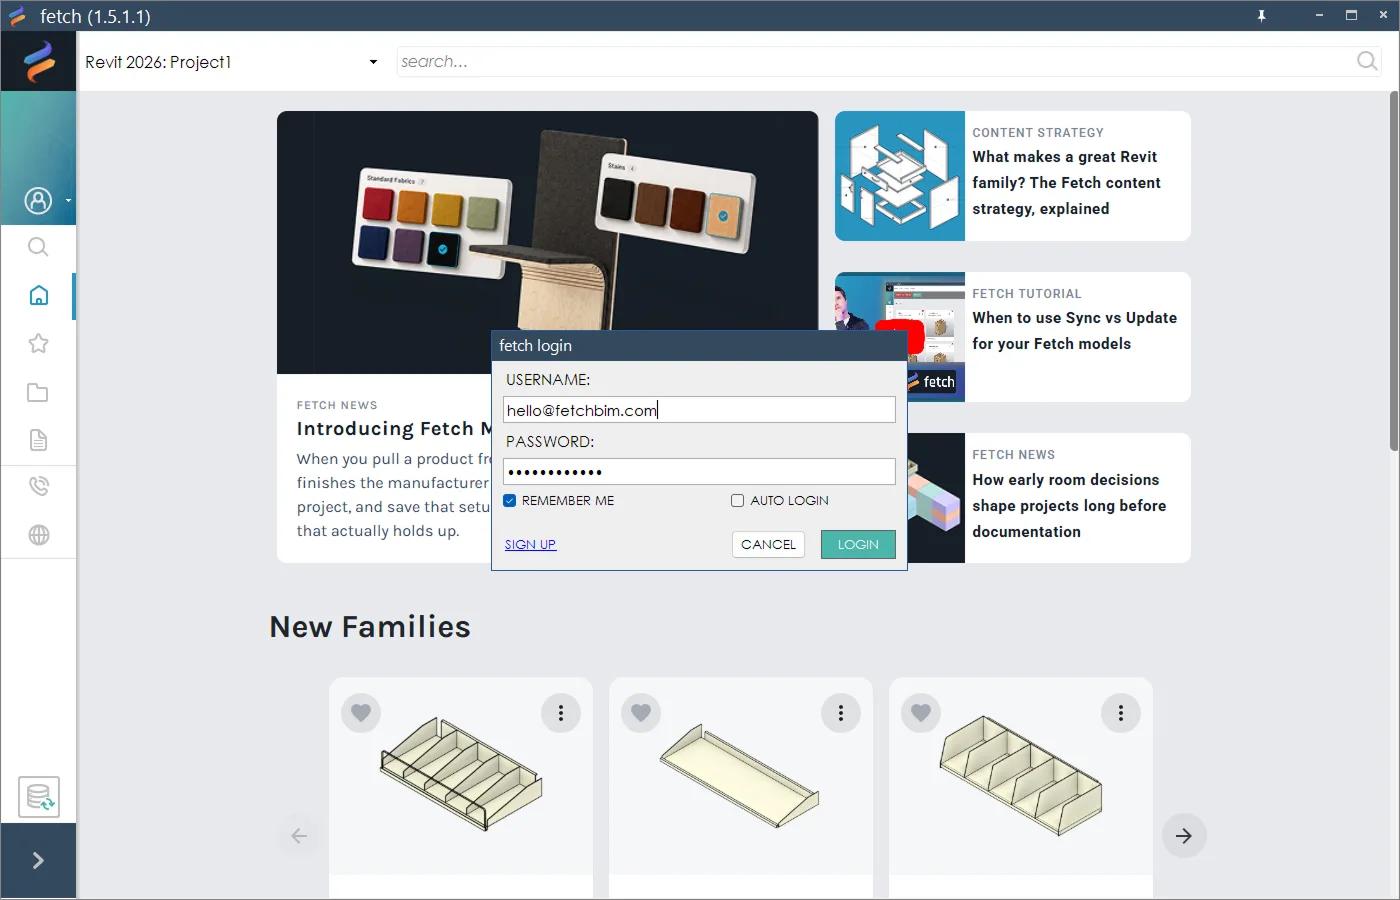Screen dimensions: 1400x900
Task: Click the 'New Families' heading
Action: click(x=370, y=627)
